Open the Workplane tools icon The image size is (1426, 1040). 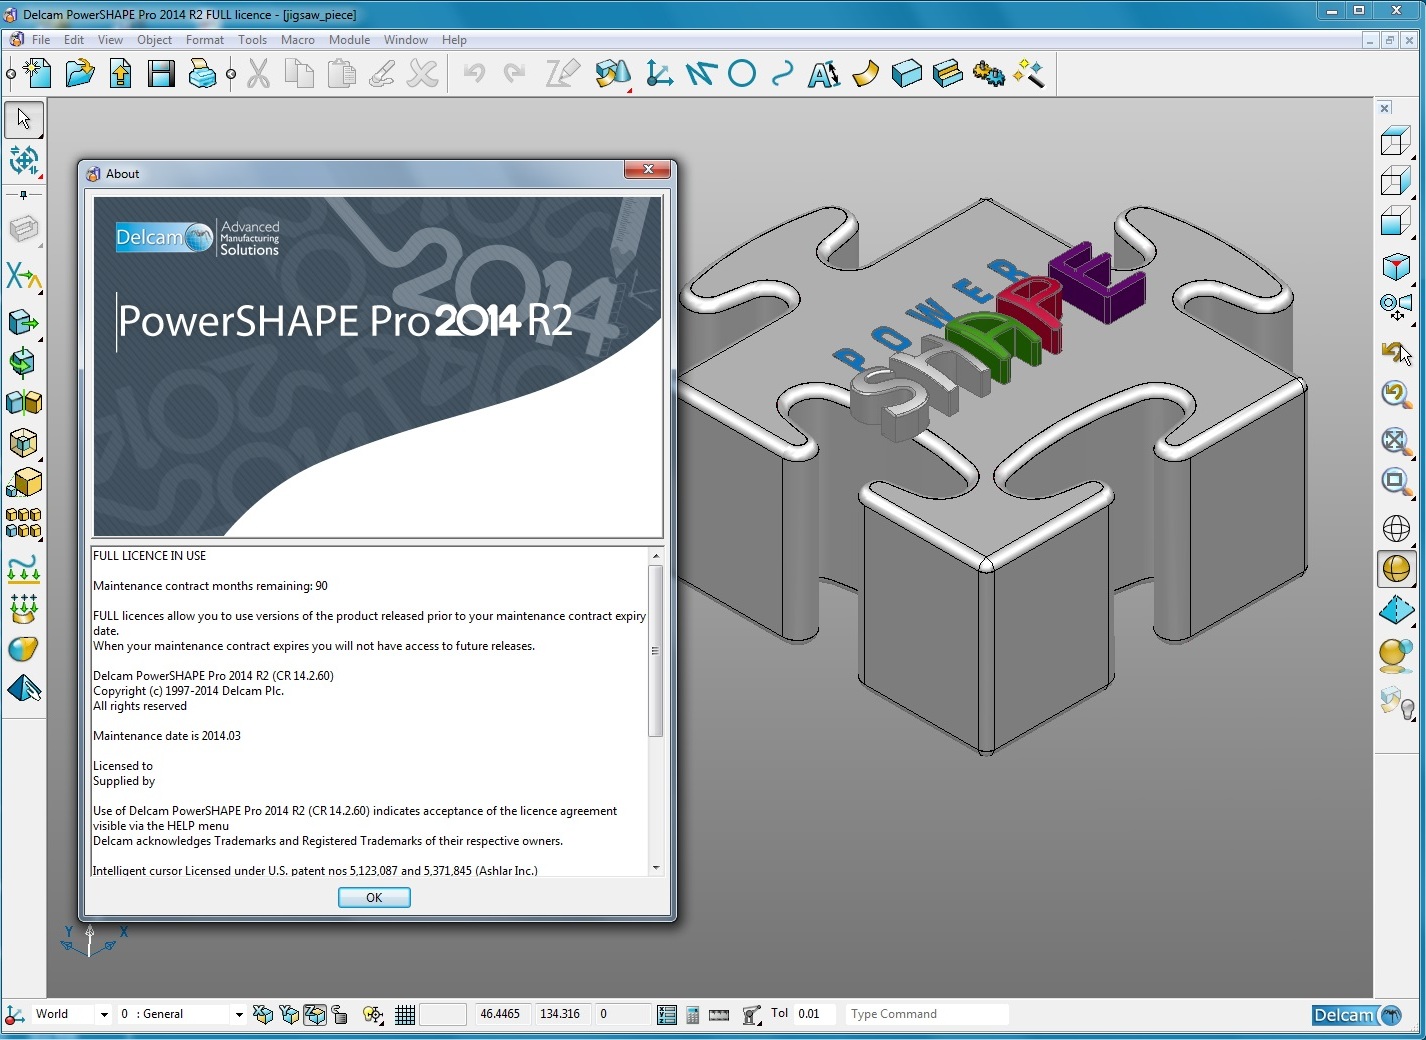coord(660,73)
